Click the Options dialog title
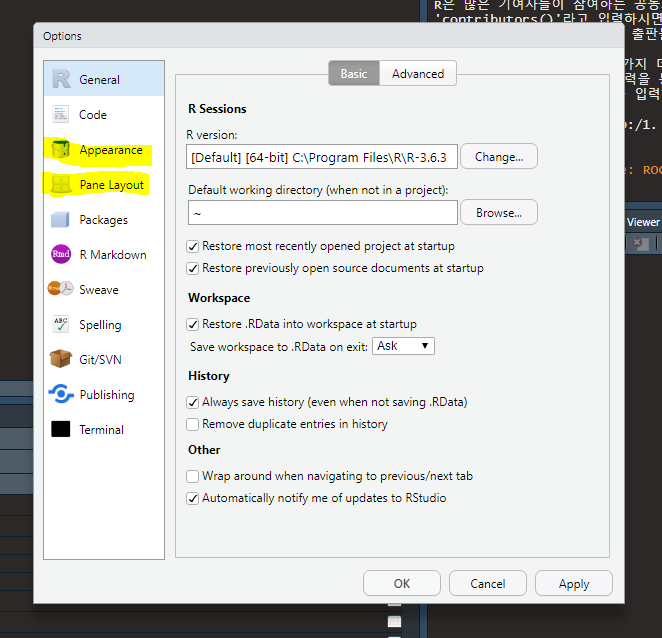 (62, 36)
